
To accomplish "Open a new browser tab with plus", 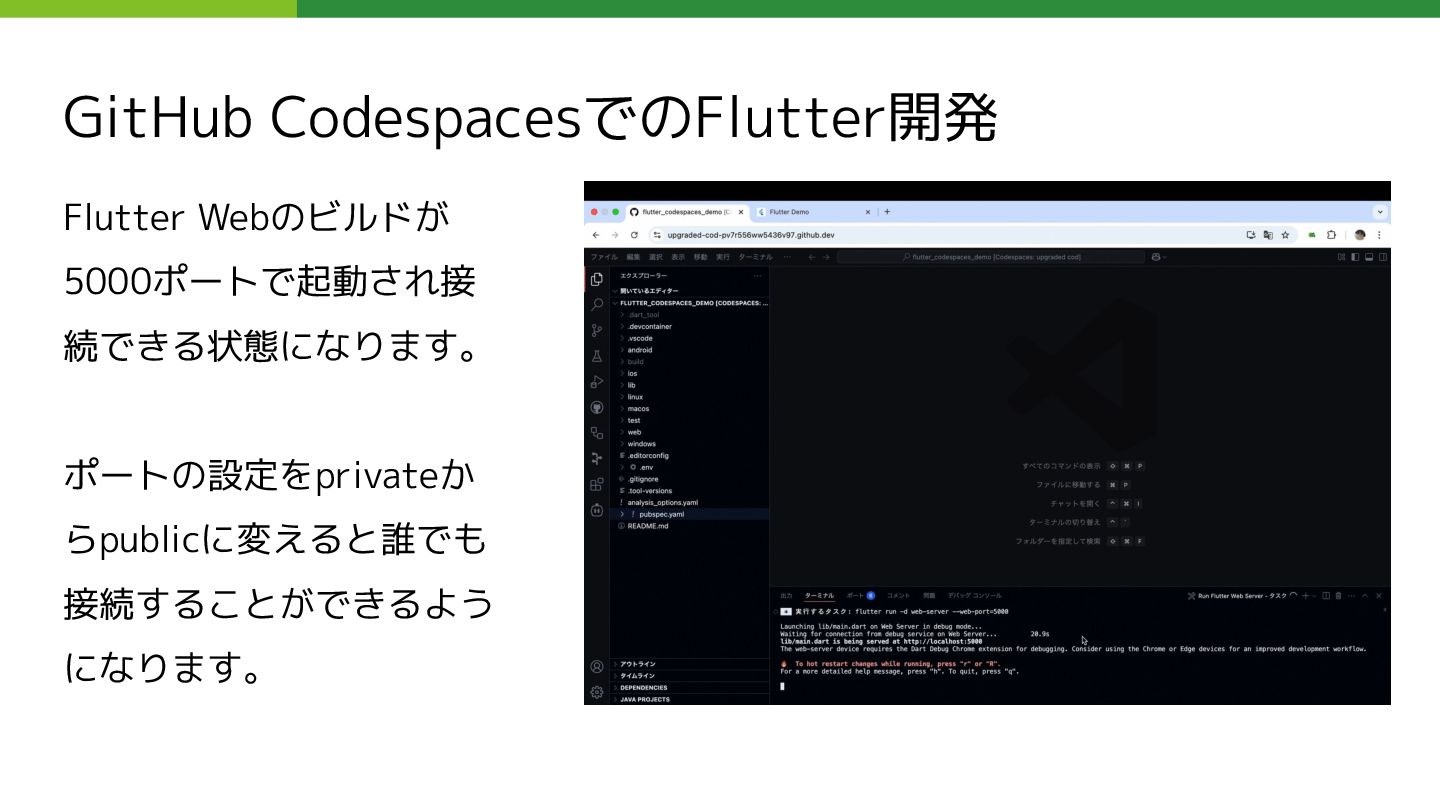I will pyautogui.click(x=887, y=212).
